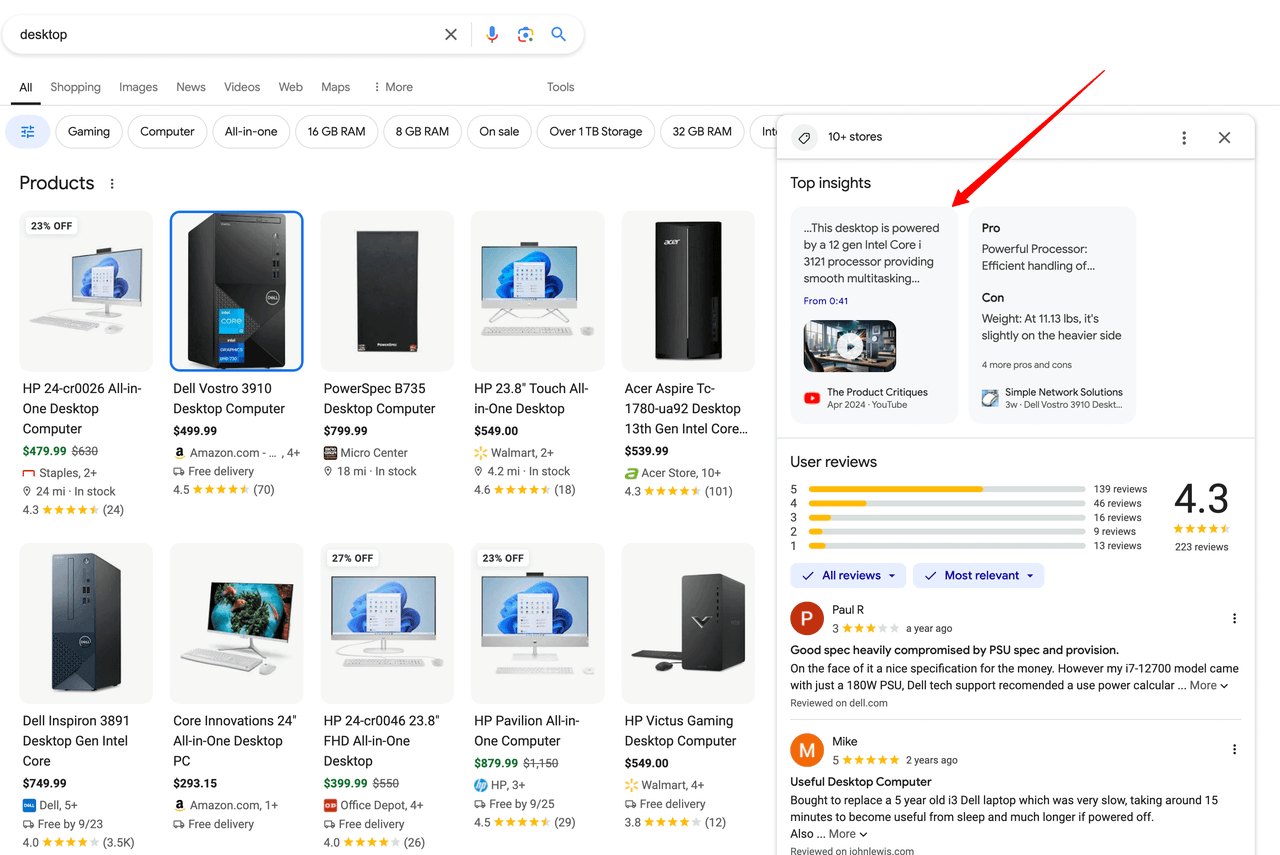Click the 223 reviews count
This screenshot has width=1280, height=855.
[x=1201, y=547]
